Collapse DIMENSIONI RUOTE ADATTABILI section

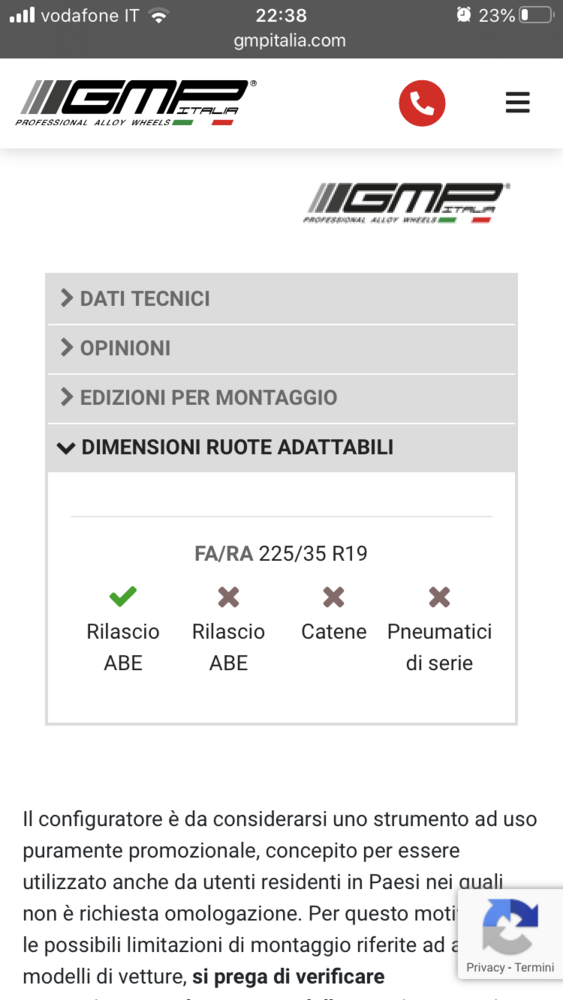pos(281,448)
